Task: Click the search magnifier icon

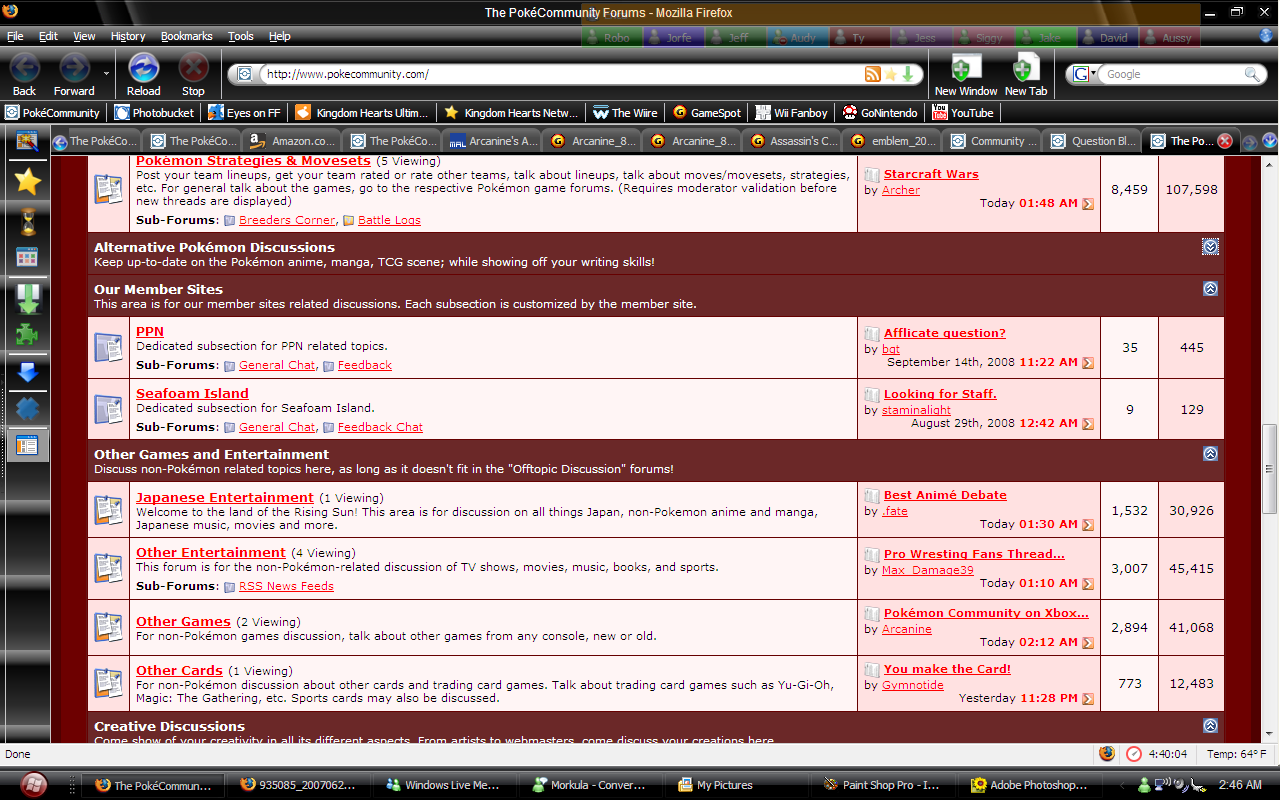Action: click(1253, 74)
